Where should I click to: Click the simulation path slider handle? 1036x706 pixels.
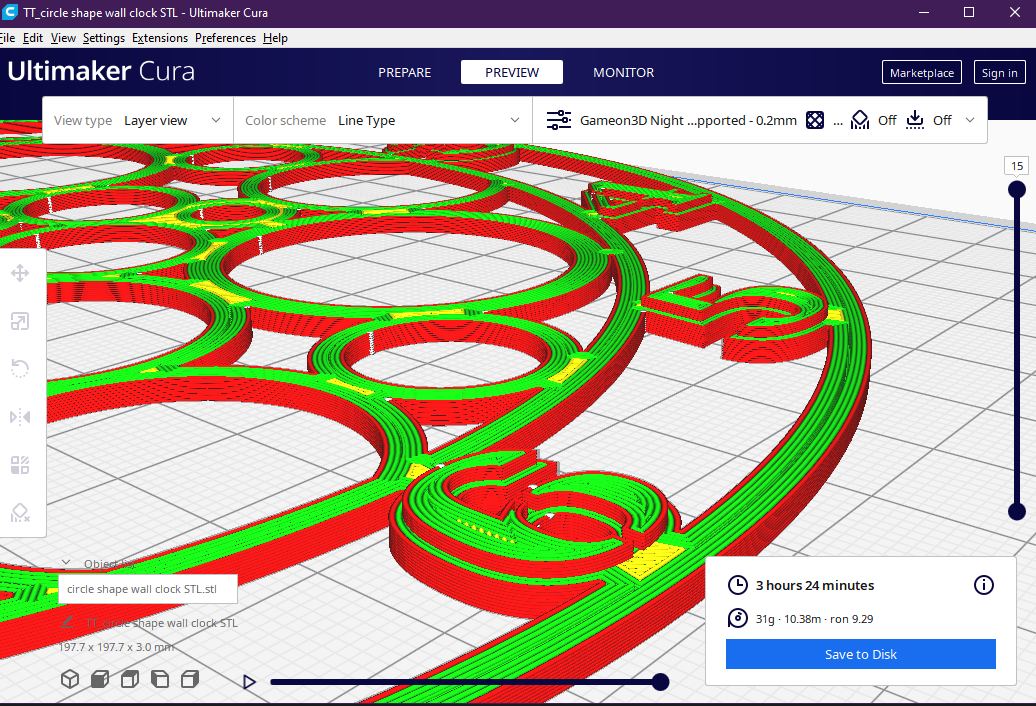click(x=660, y=682)
